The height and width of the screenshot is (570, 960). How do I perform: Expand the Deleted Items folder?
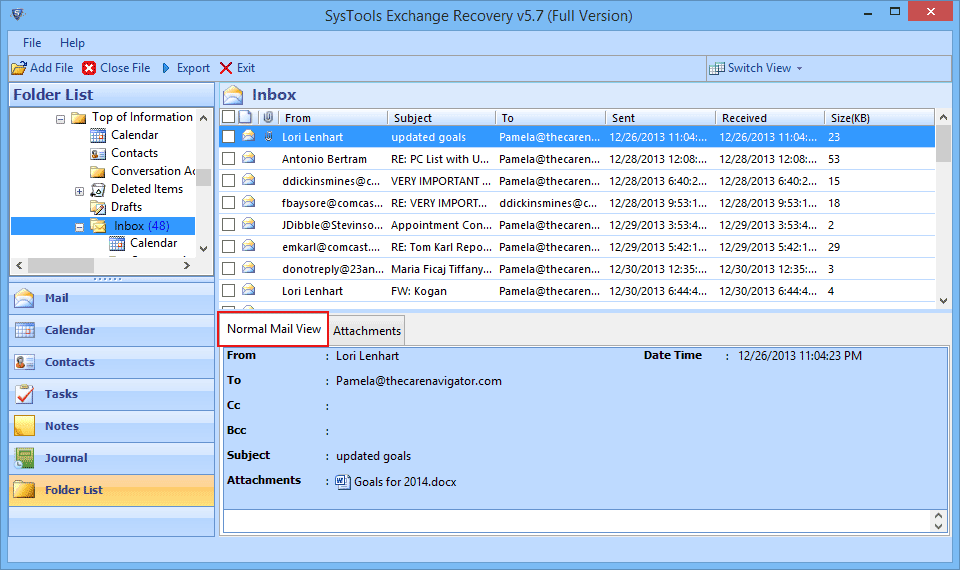(80, 190)
